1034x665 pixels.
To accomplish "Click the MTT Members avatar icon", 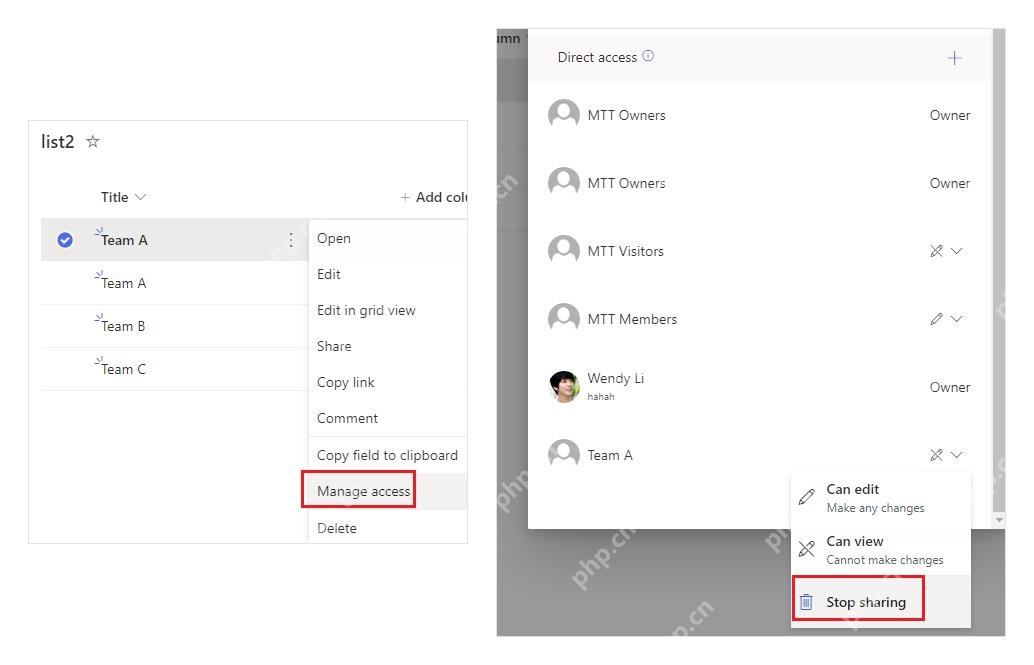I will coord(564,319).
